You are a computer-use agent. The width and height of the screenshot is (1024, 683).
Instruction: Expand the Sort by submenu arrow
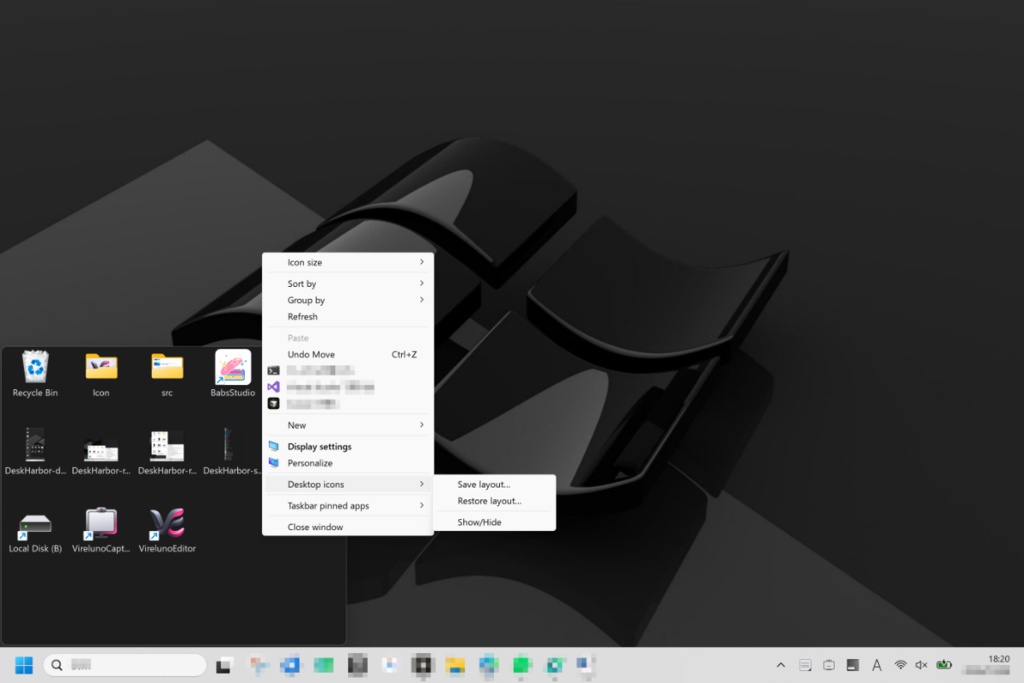click(x=422, y=283)
